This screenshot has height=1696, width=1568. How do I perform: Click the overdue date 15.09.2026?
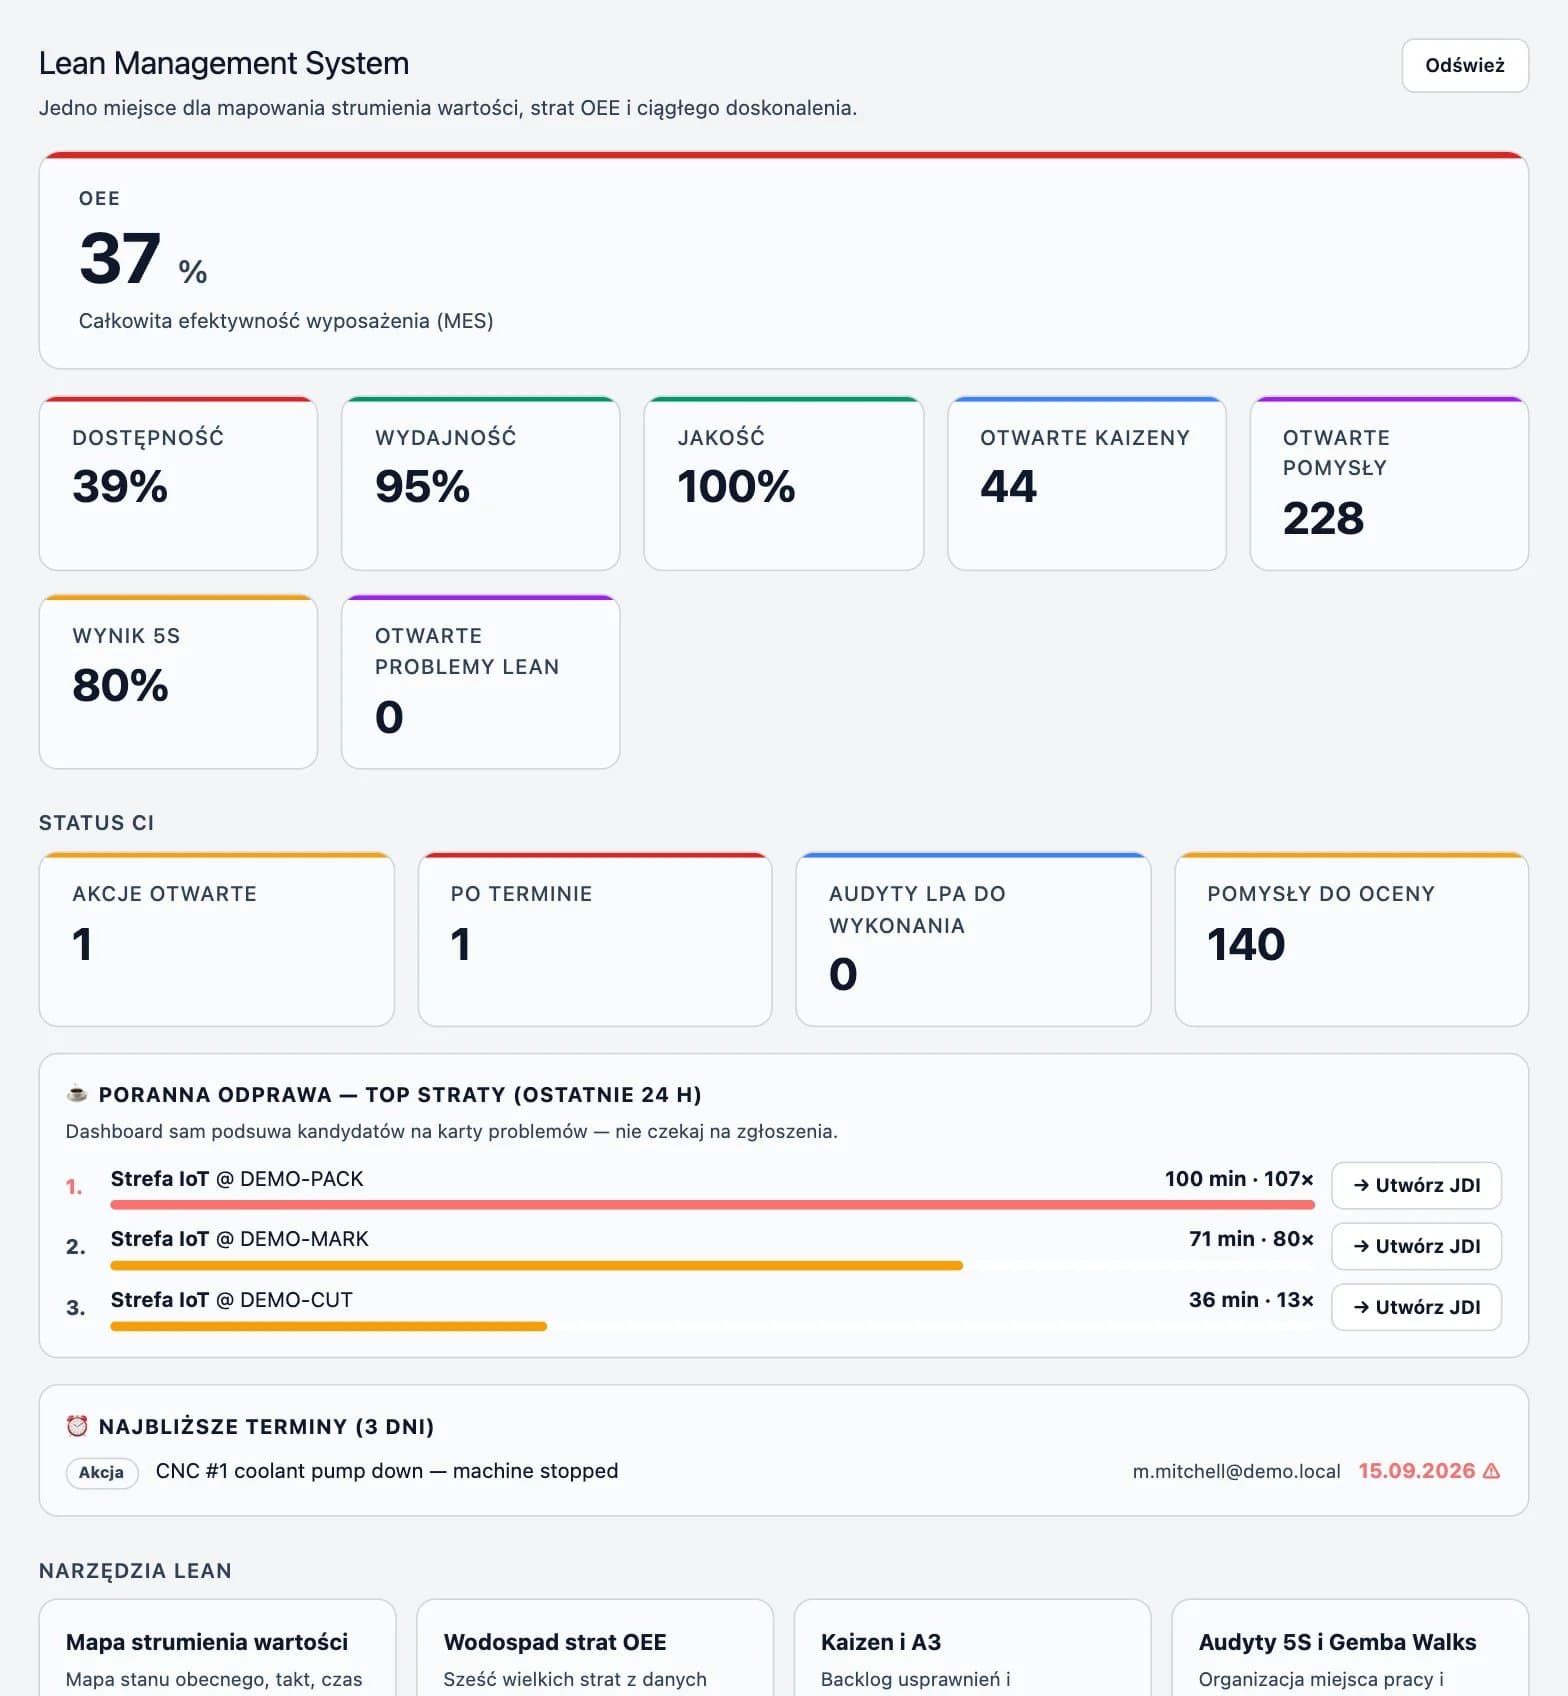point(1416,1471)
